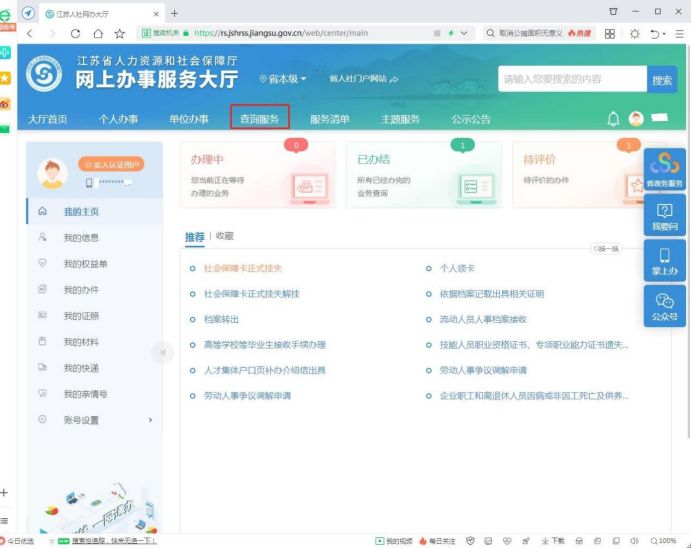Select 我的材料 in the sidebar
This screenshot has width=691, height=548.
click(x=95, y=341)
